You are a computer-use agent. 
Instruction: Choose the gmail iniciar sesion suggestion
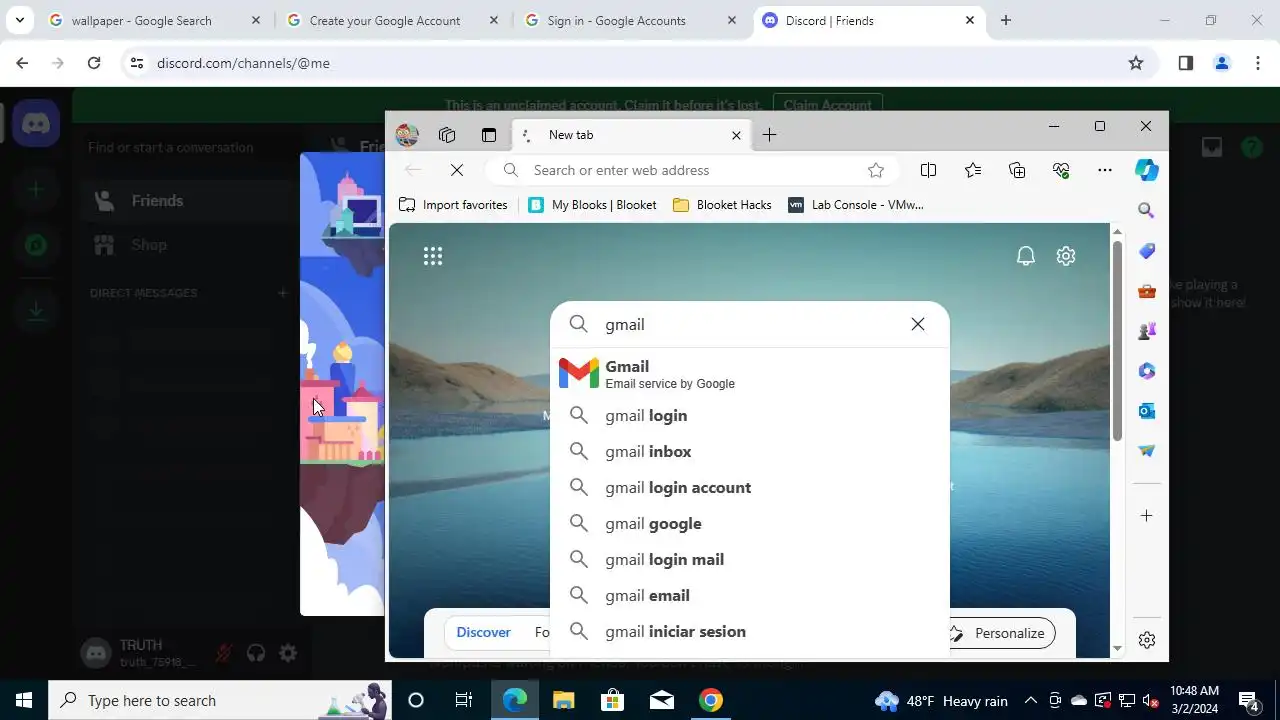click(750, 631)
